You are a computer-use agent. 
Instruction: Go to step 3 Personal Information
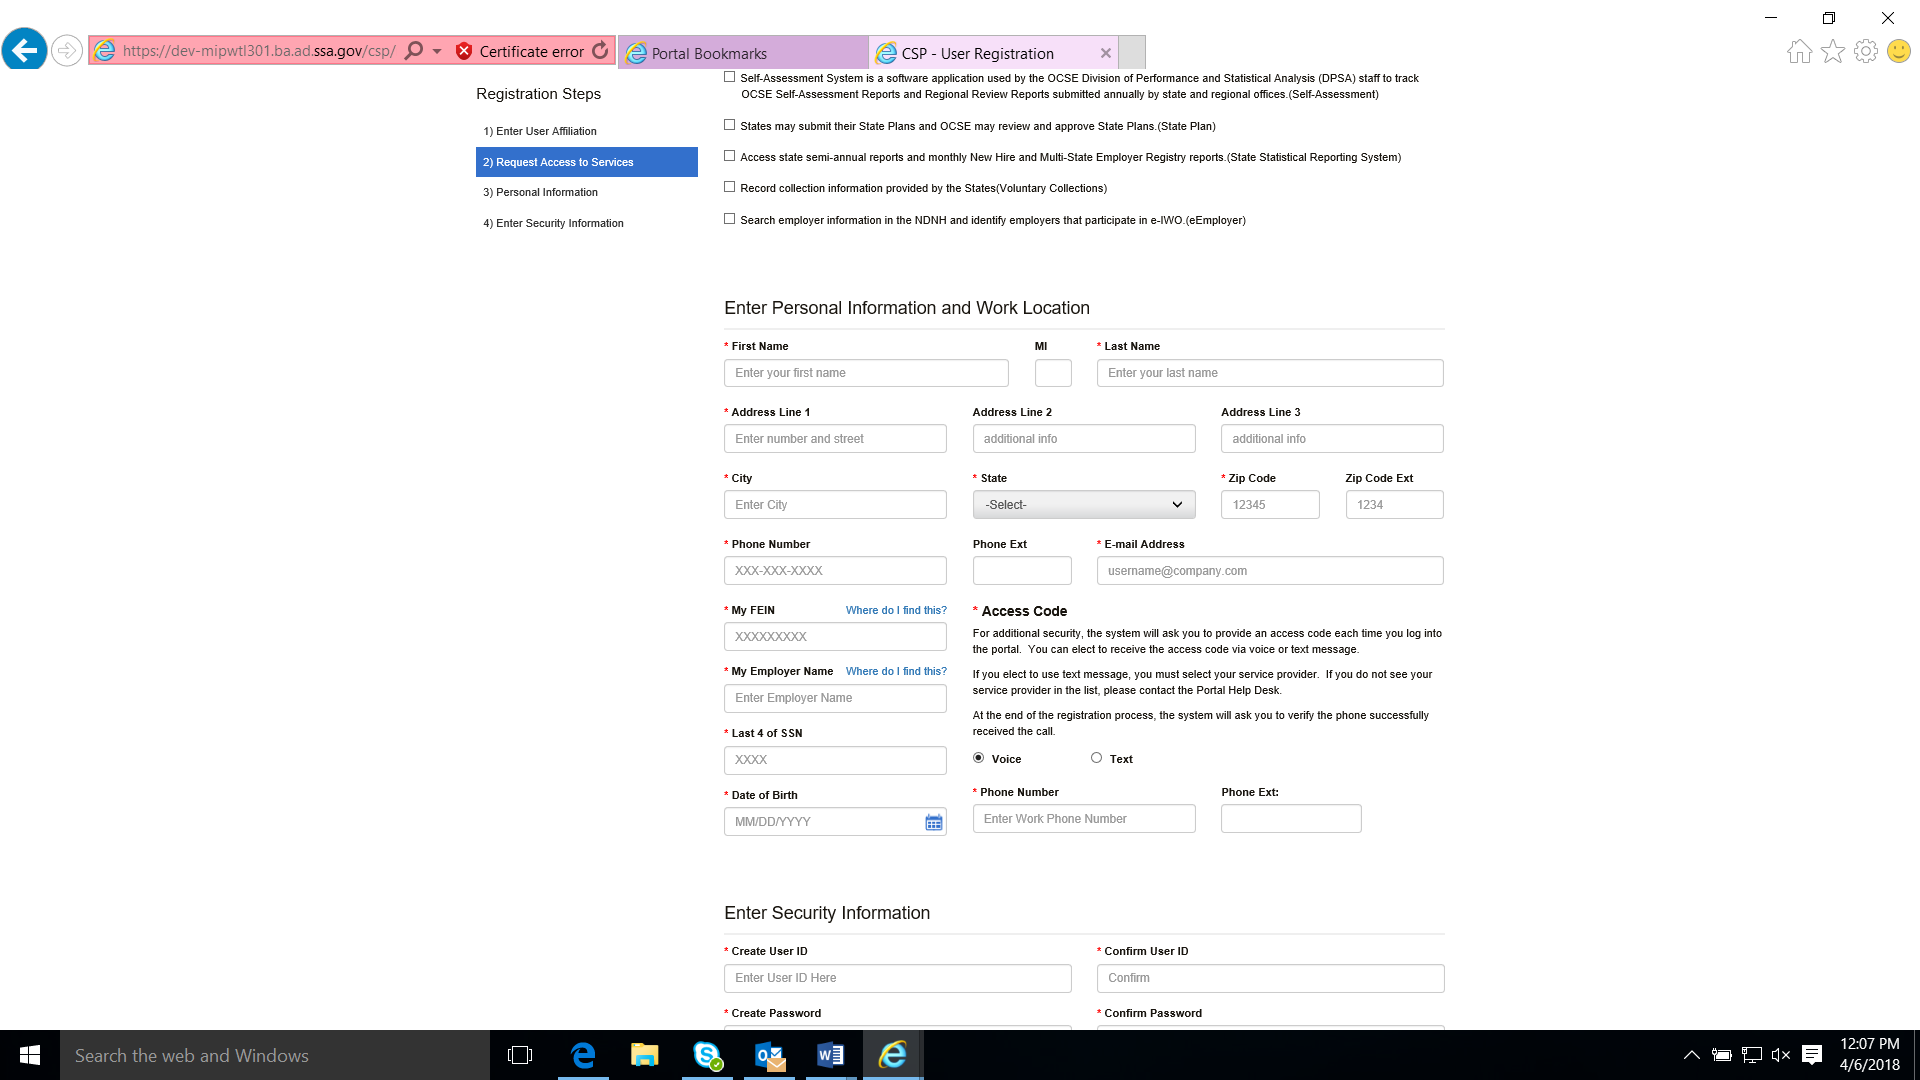pyautogui.click(x=547, y=192)
